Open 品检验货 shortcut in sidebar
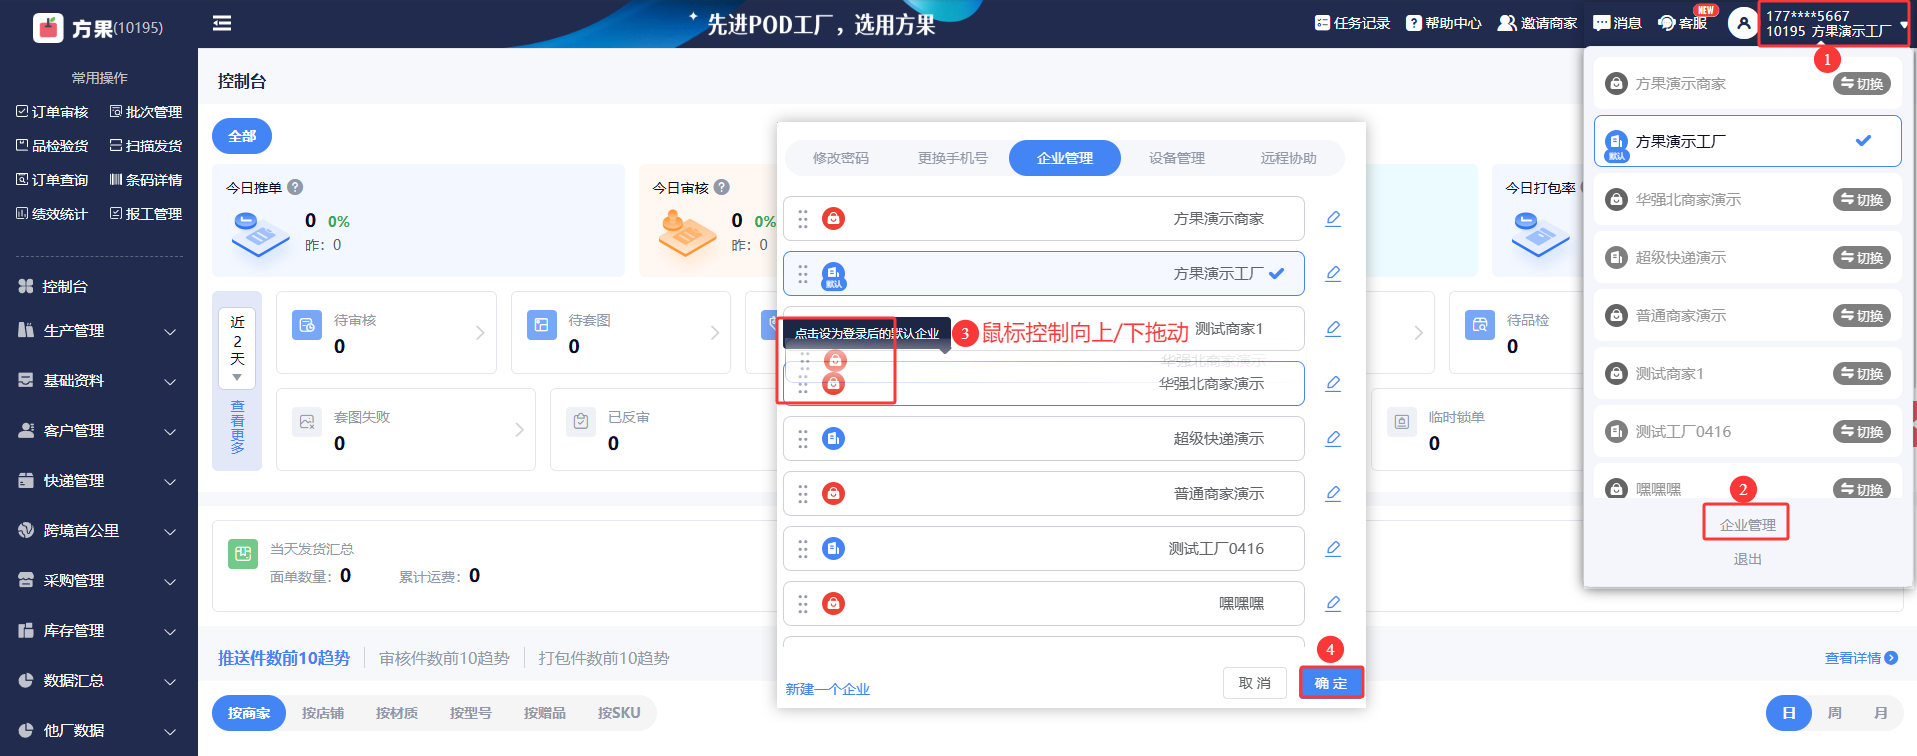 (x=52, y=146)
